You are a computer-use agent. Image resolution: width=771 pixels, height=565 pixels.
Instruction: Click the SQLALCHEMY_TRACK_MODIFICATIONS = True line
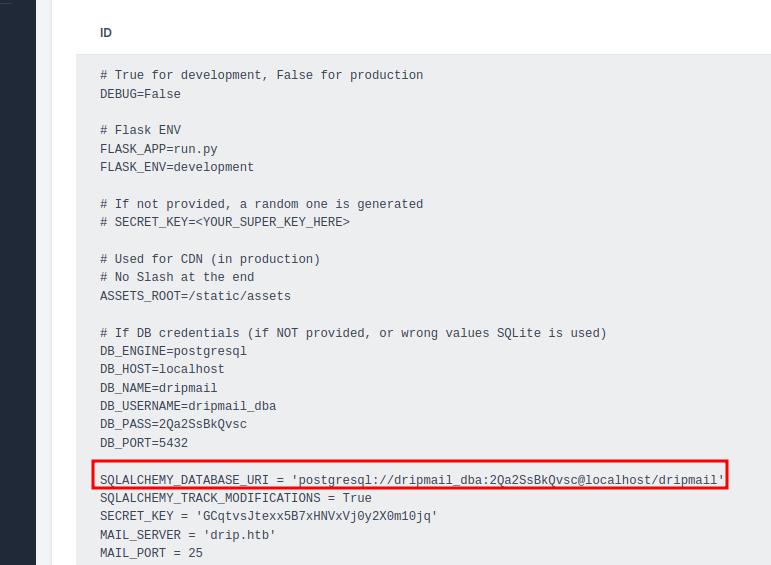click(x=235, y=498)
